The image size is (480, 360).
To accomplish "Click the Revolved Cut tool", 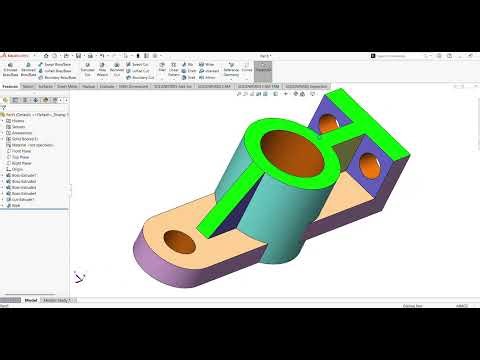I will (117, 70).
